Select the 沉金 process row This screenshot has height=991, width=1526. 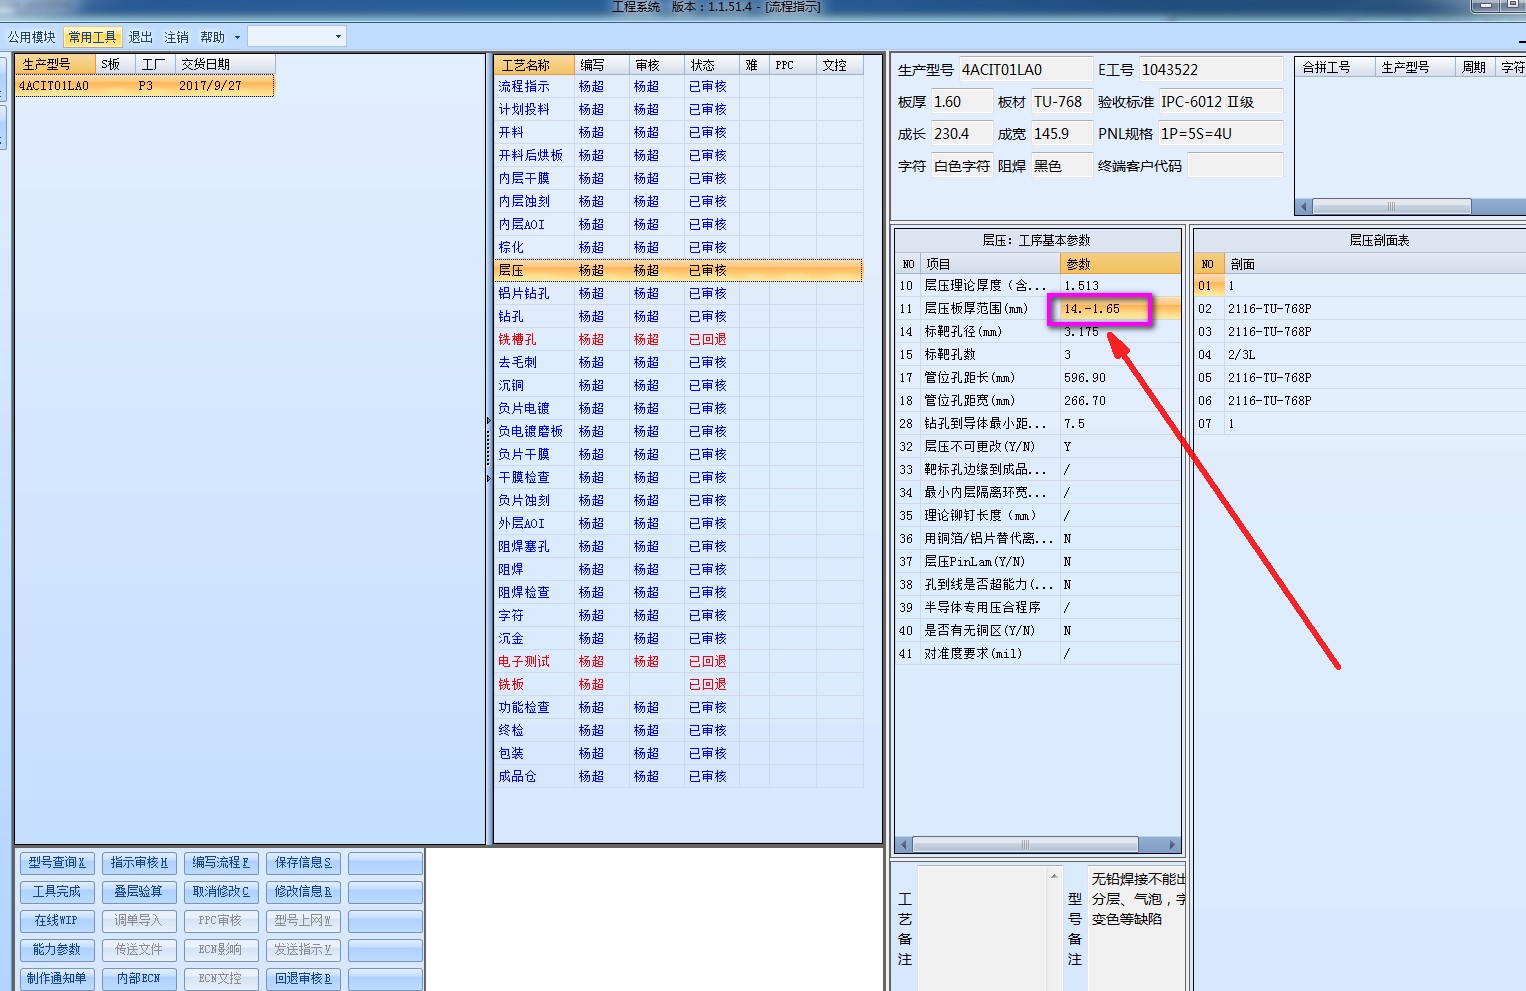coord(678,639)
